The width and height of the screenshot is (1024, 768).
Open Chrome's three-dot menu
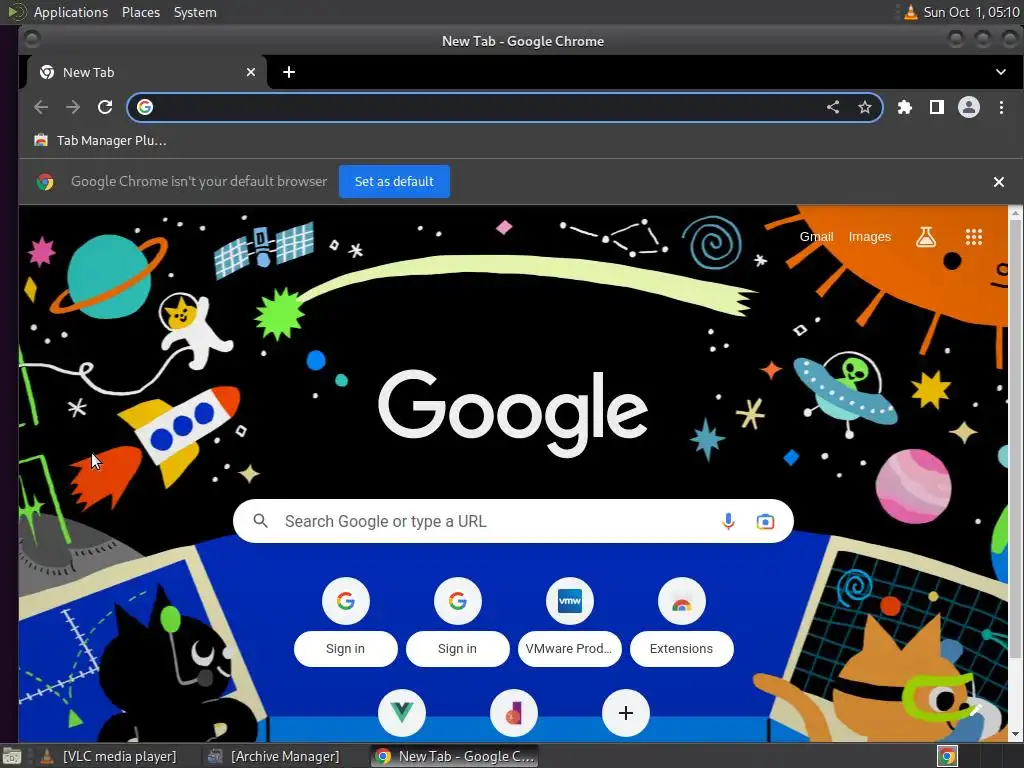1001,107
